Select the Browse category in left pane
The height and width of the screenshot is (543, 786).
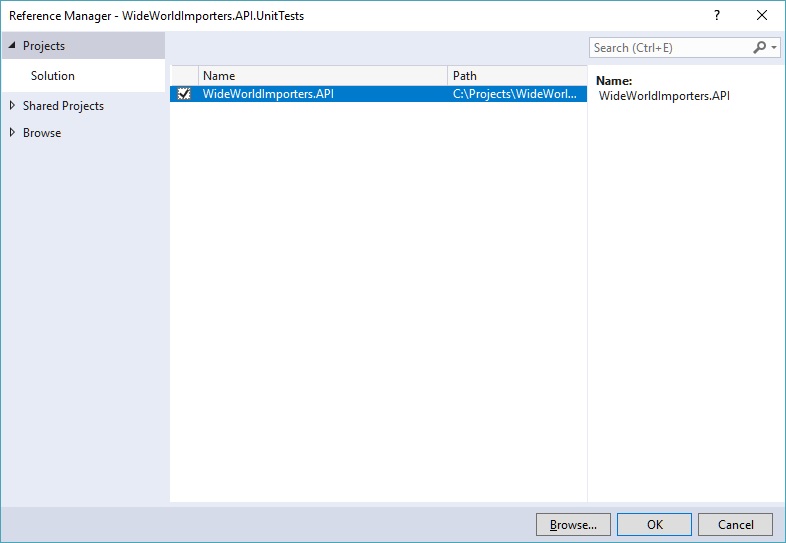tap(42, 133)
